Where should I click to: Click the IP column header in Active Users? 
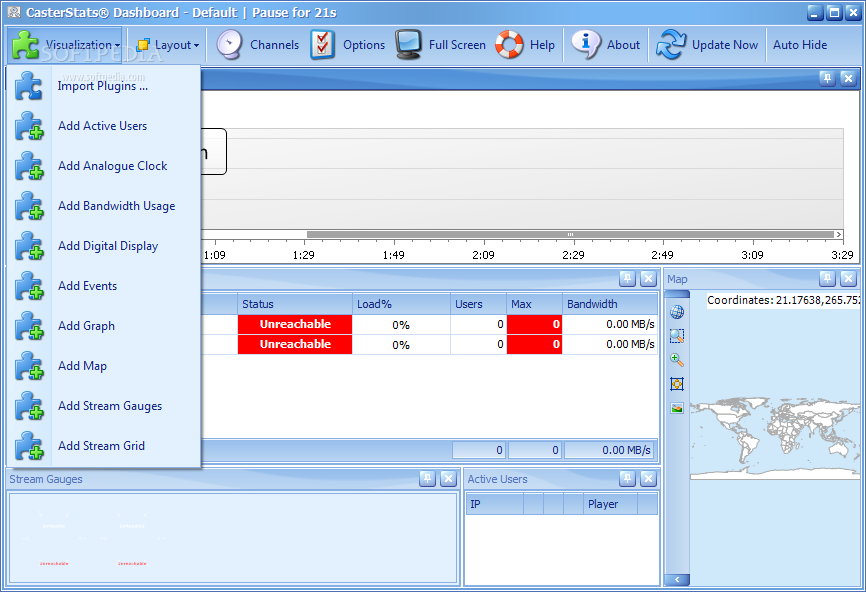point(495,504)
